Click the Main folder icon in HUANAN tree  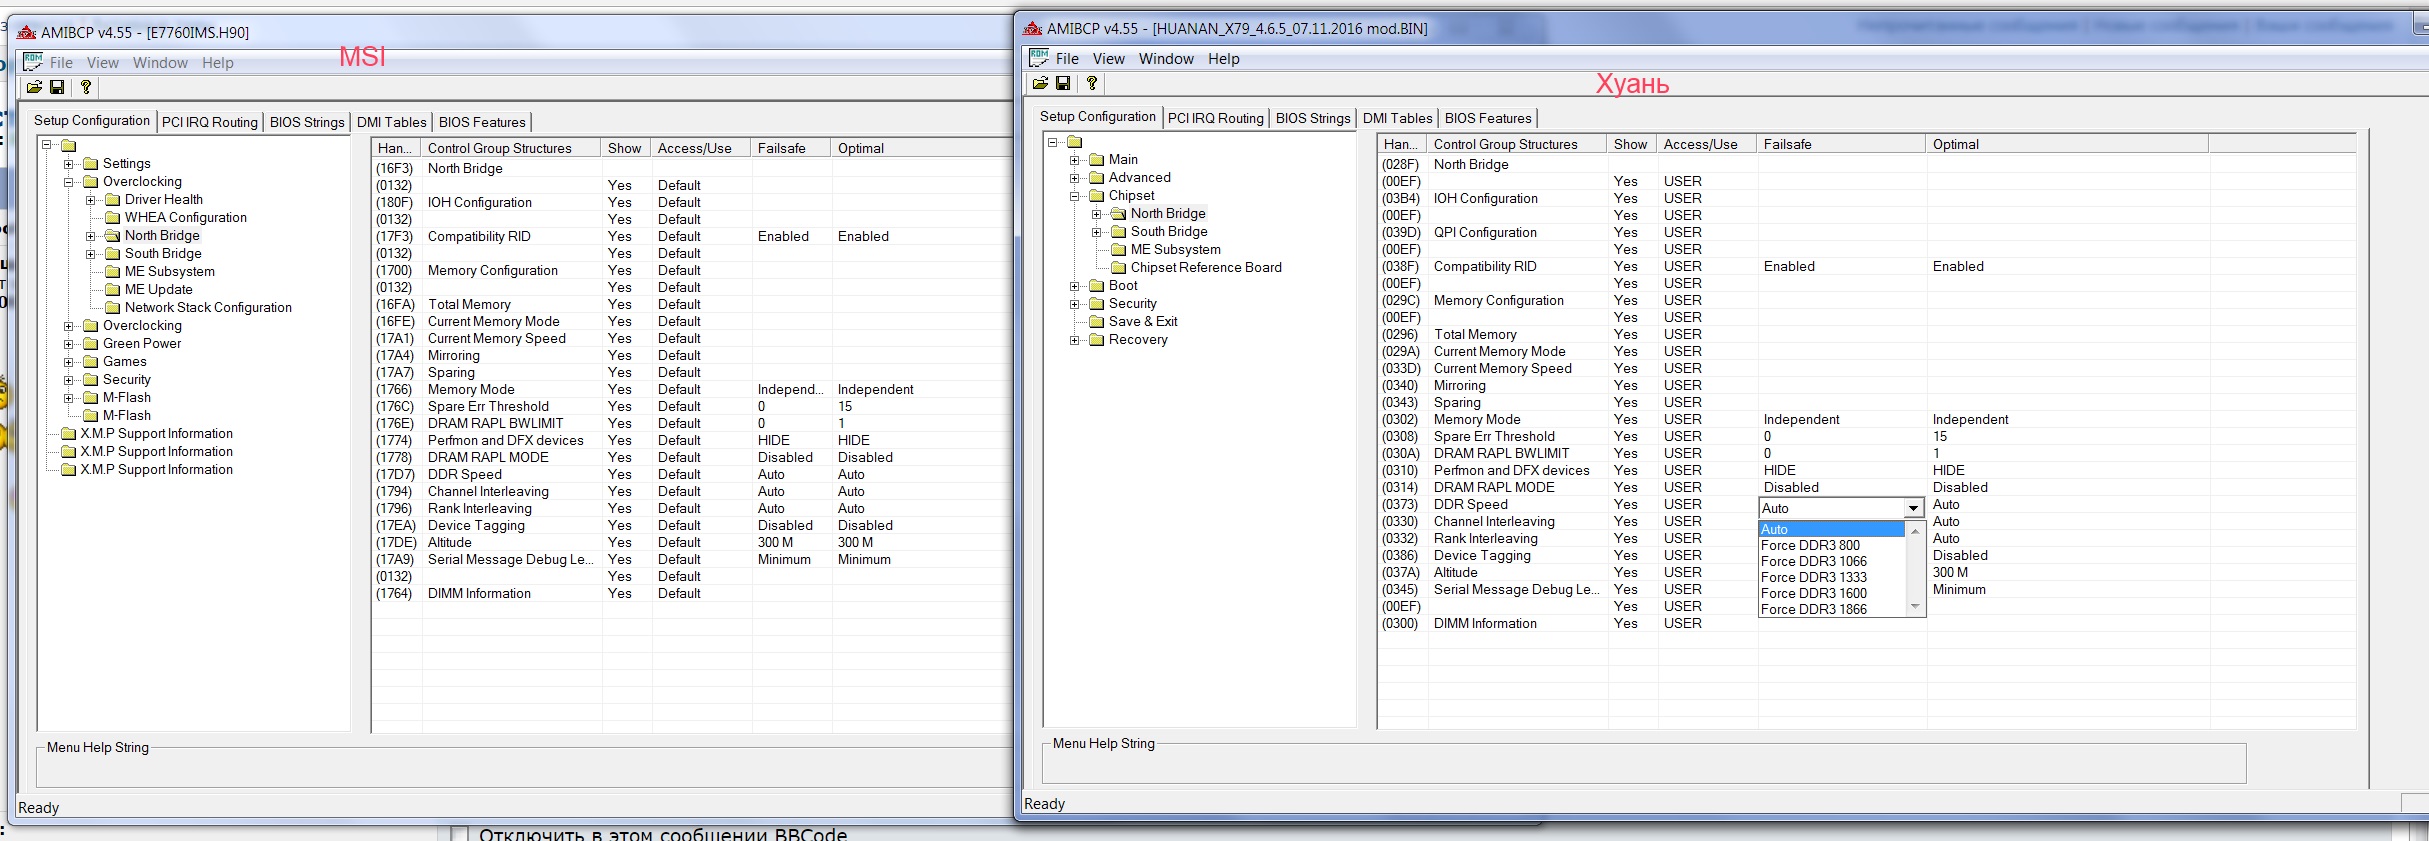pos(1097,160)
